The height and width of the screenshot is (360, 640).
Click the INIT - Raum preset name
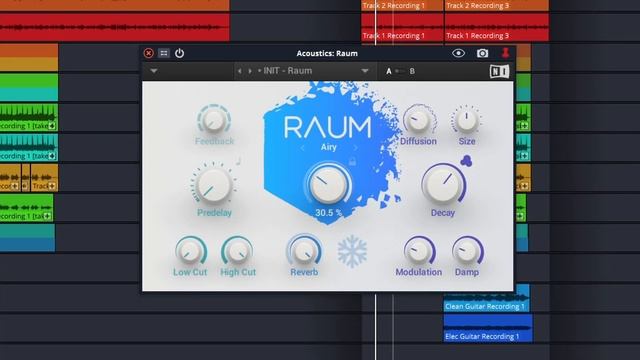287,71
